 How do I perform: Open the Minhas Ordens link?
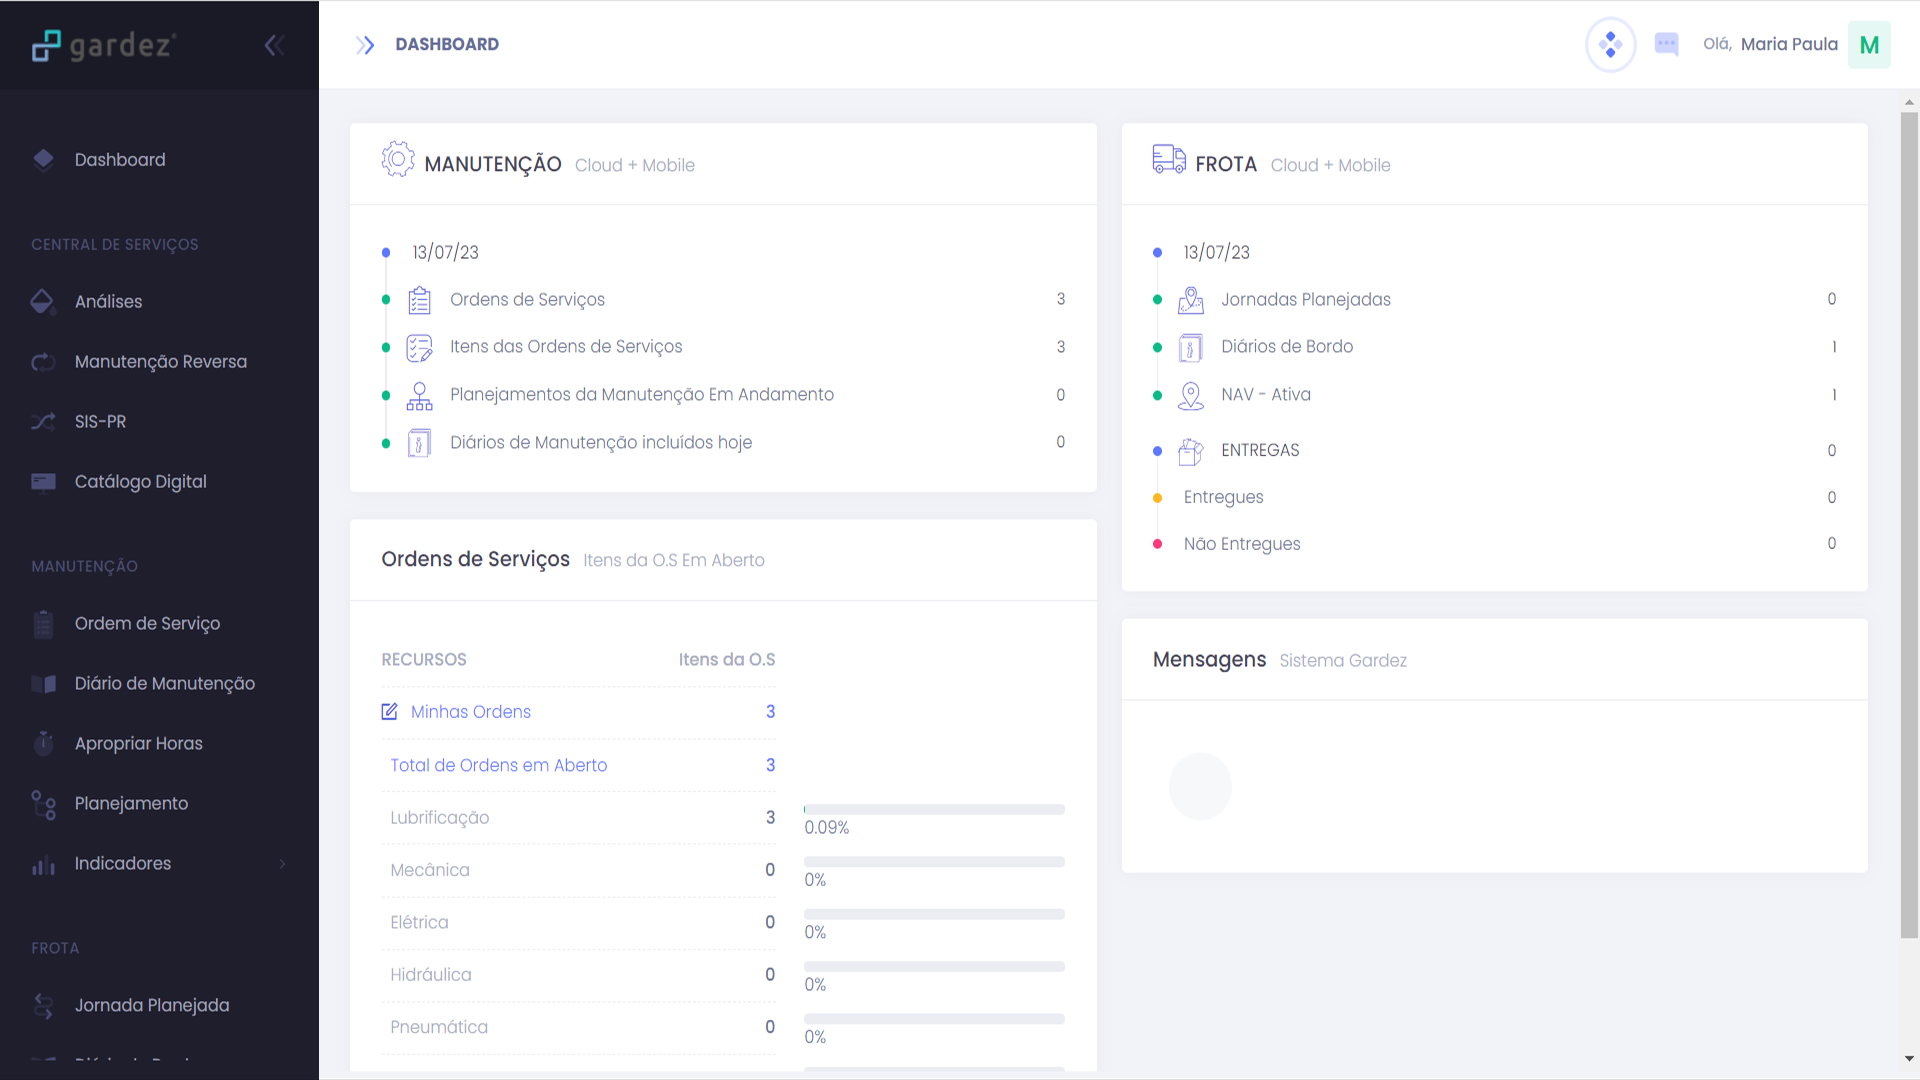pos(470,712)
